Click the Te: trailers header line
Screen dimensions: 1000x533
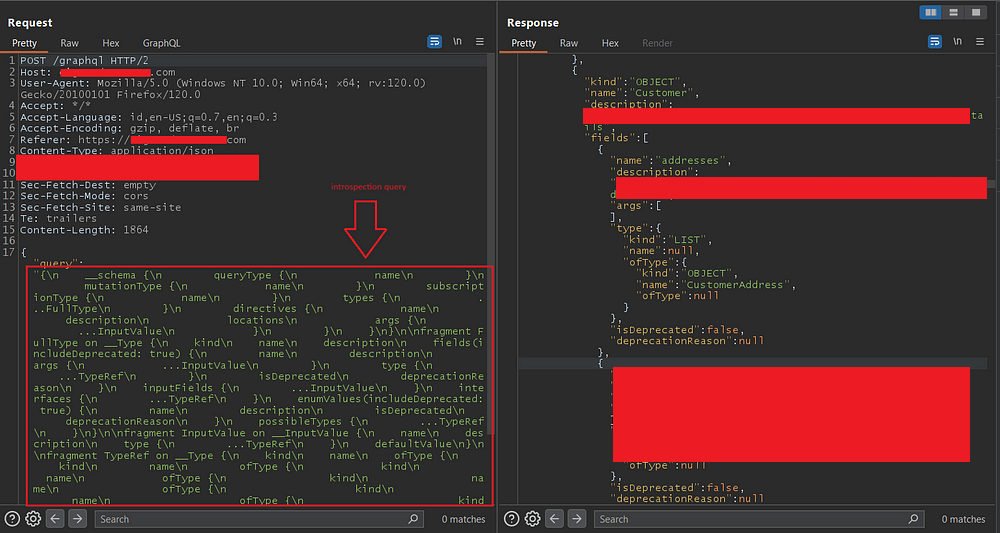coord(61,218)
